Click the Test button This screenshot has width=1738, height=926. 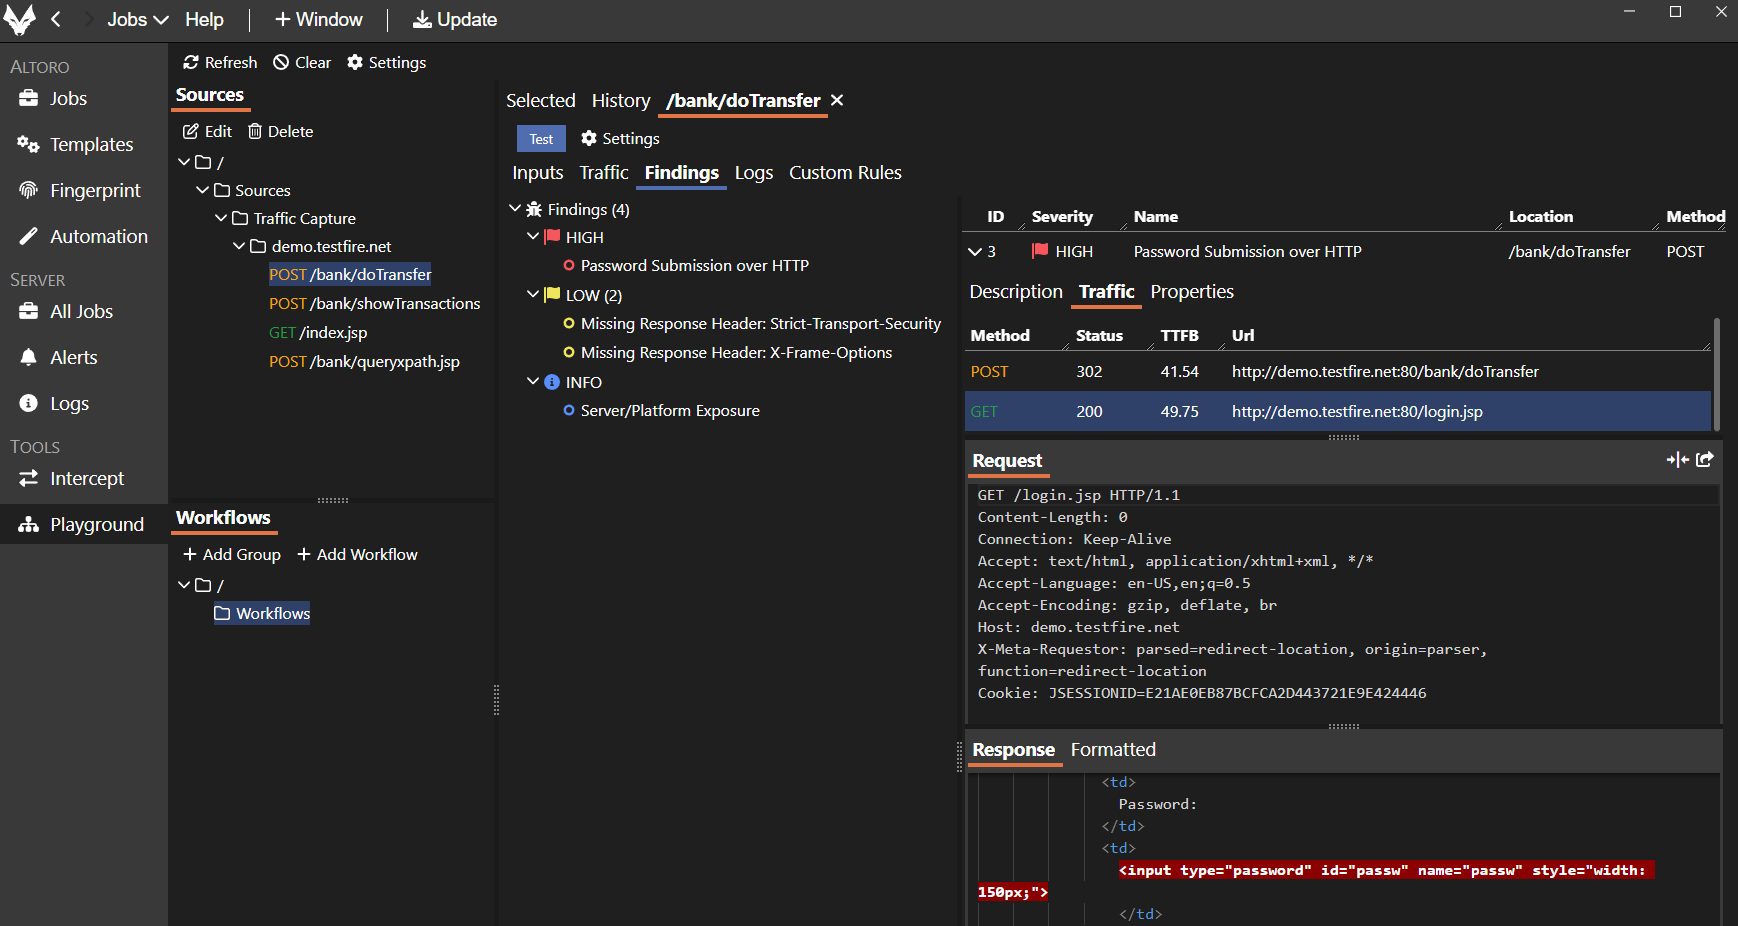[x=541, y=139]
